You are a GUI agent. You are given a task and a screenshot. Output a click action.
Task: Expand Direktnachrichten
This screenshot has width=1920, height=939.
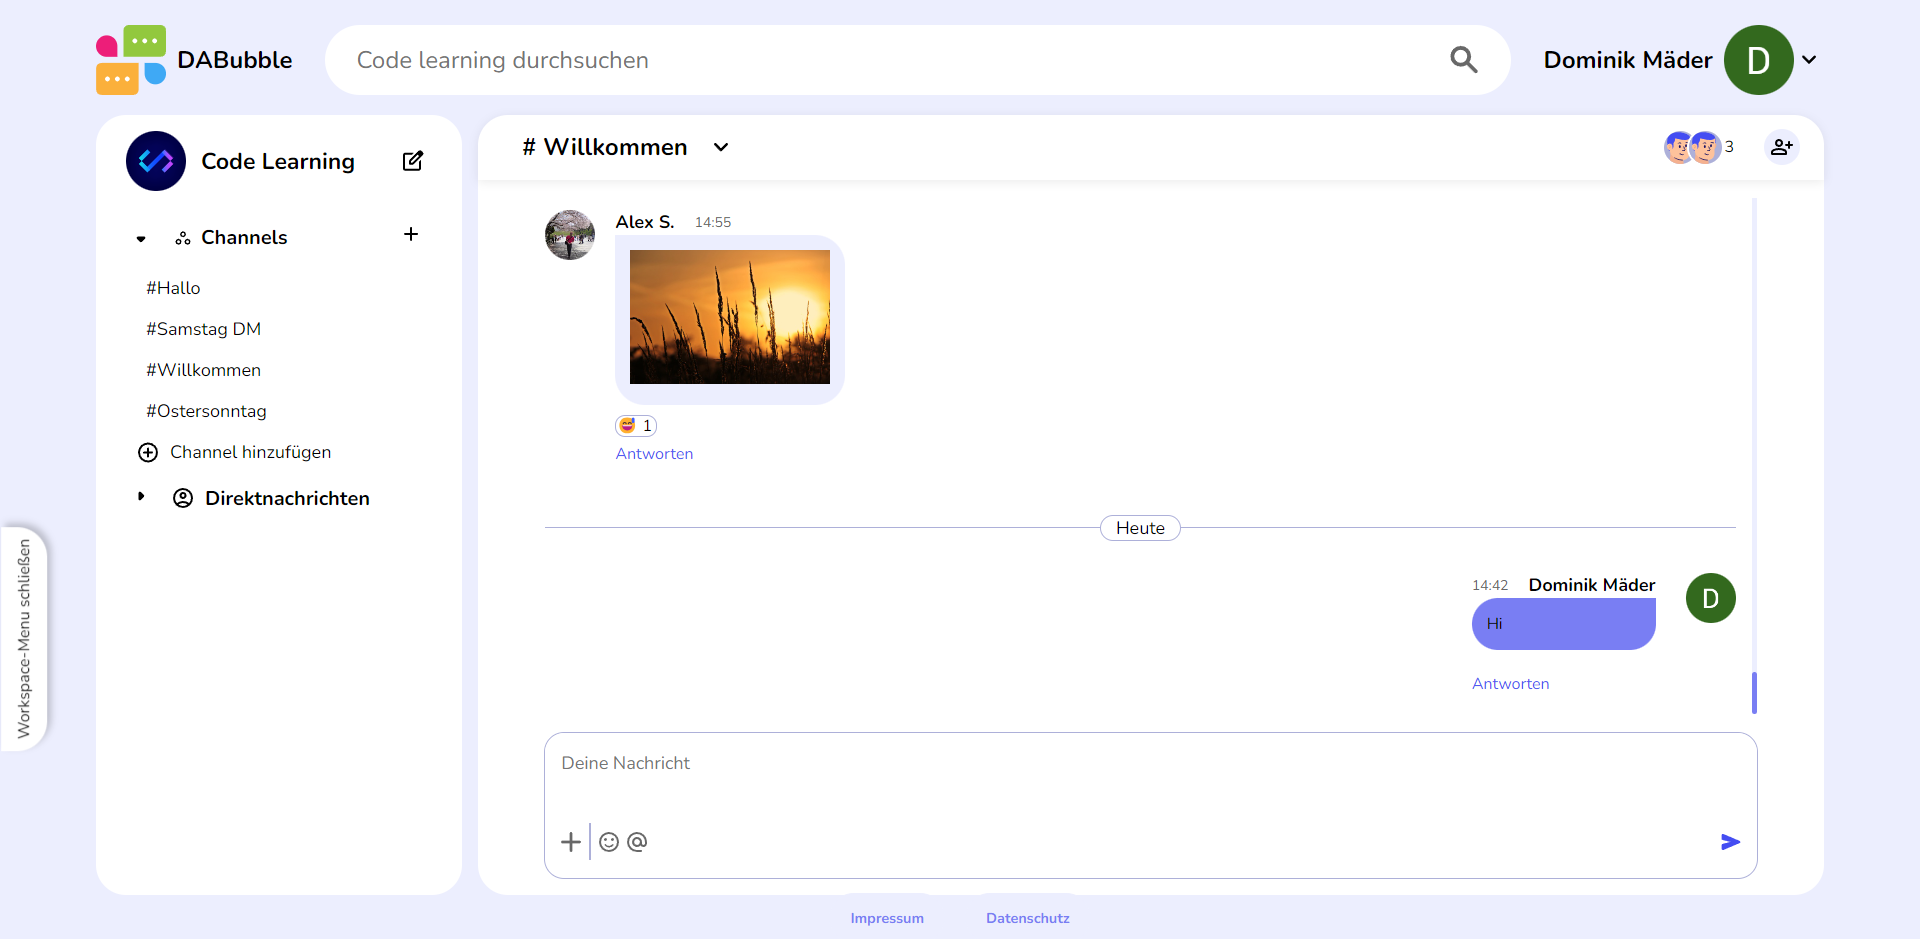coord(141,496)
